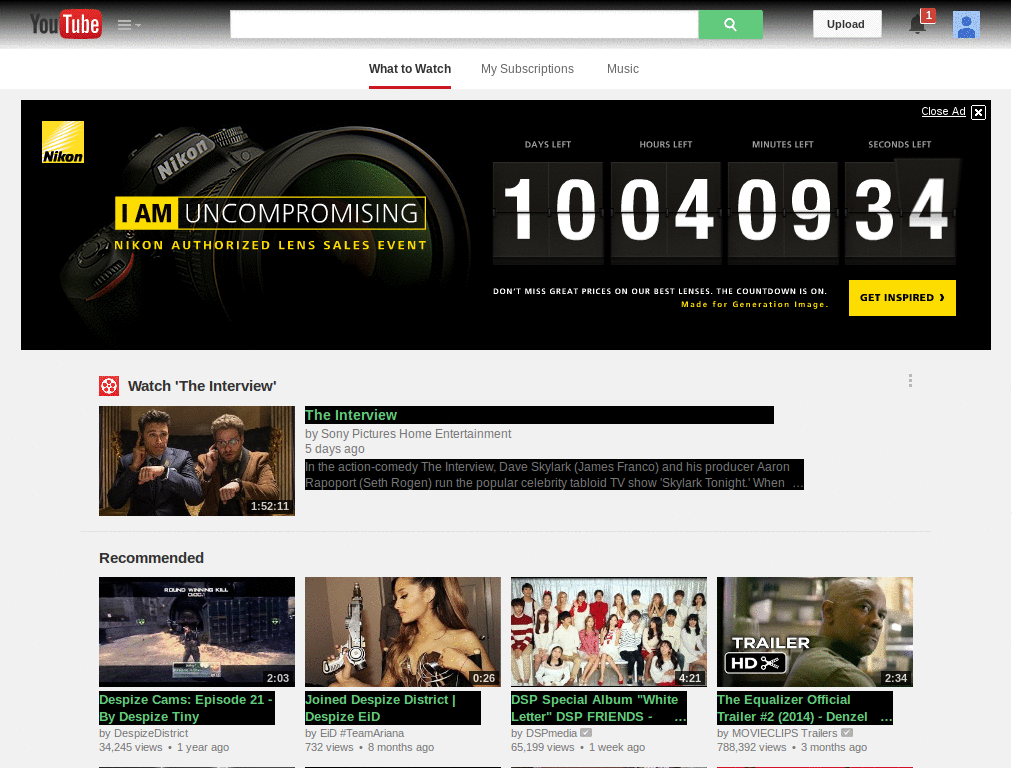The height and width of the screenshot is (768, 1024).
Task: Click inside the search input field
Action: 464,24
